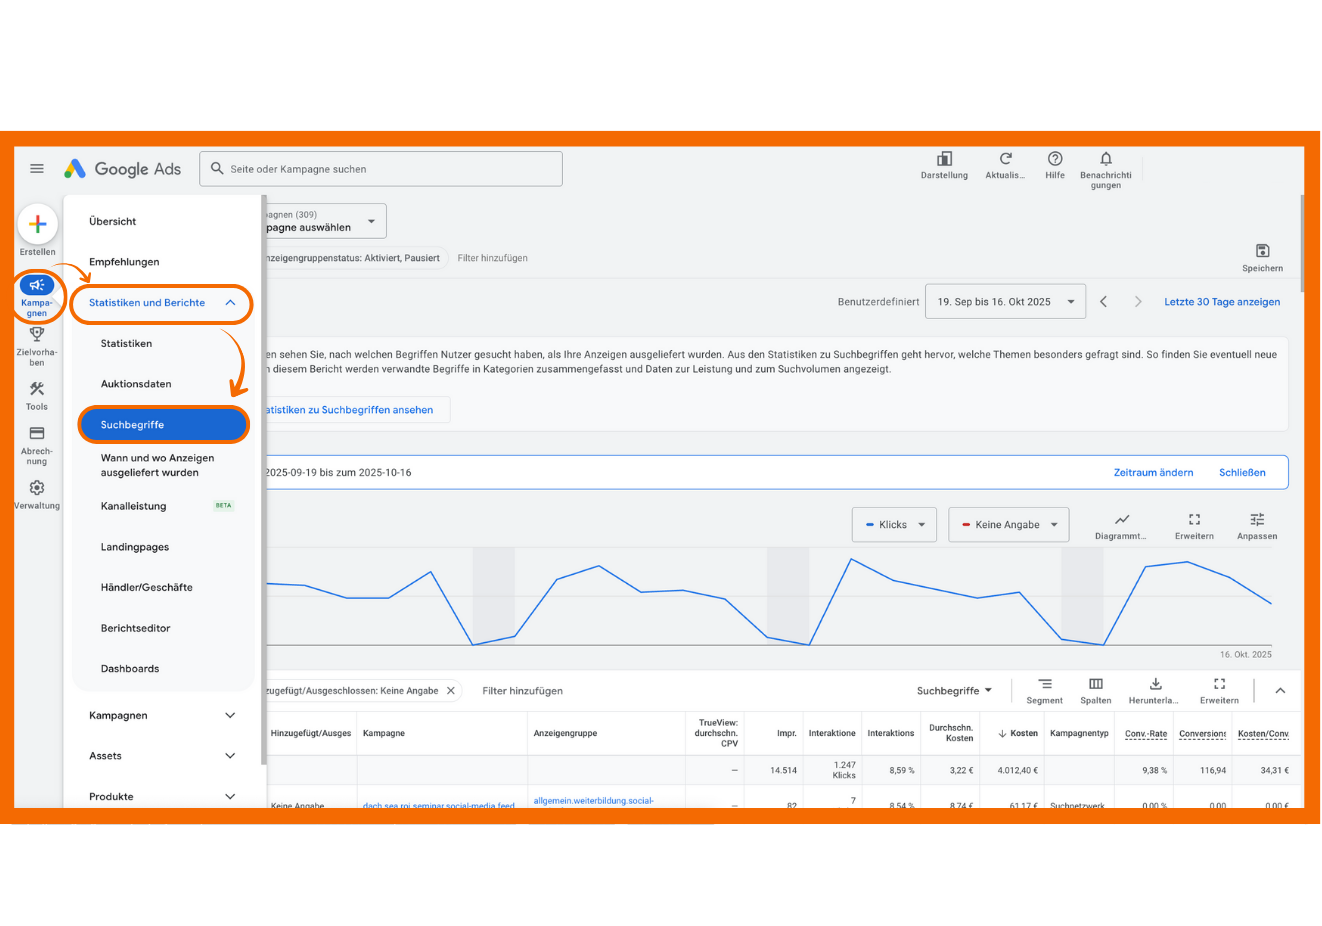Screen dimensions: 1322x926
Task: Click the Aktualisieren refresh icon
Action: 1005,159
